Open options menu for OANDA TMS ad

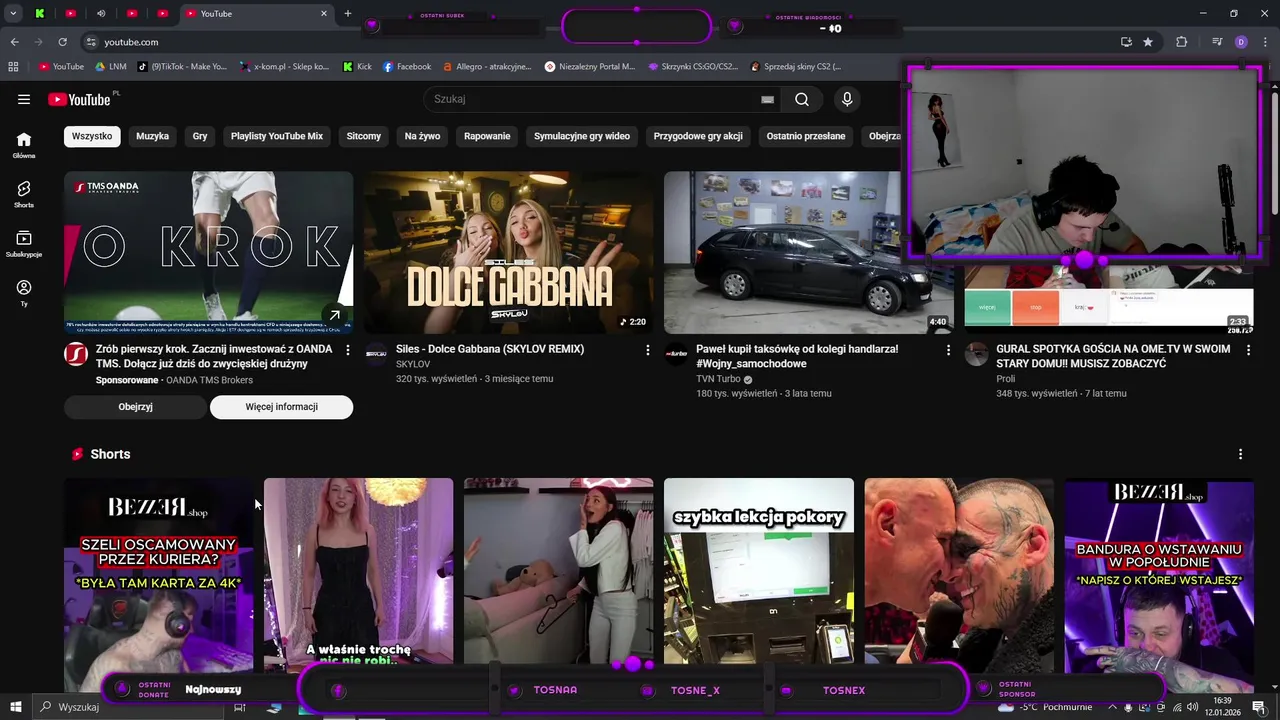(x=348, y=350)
